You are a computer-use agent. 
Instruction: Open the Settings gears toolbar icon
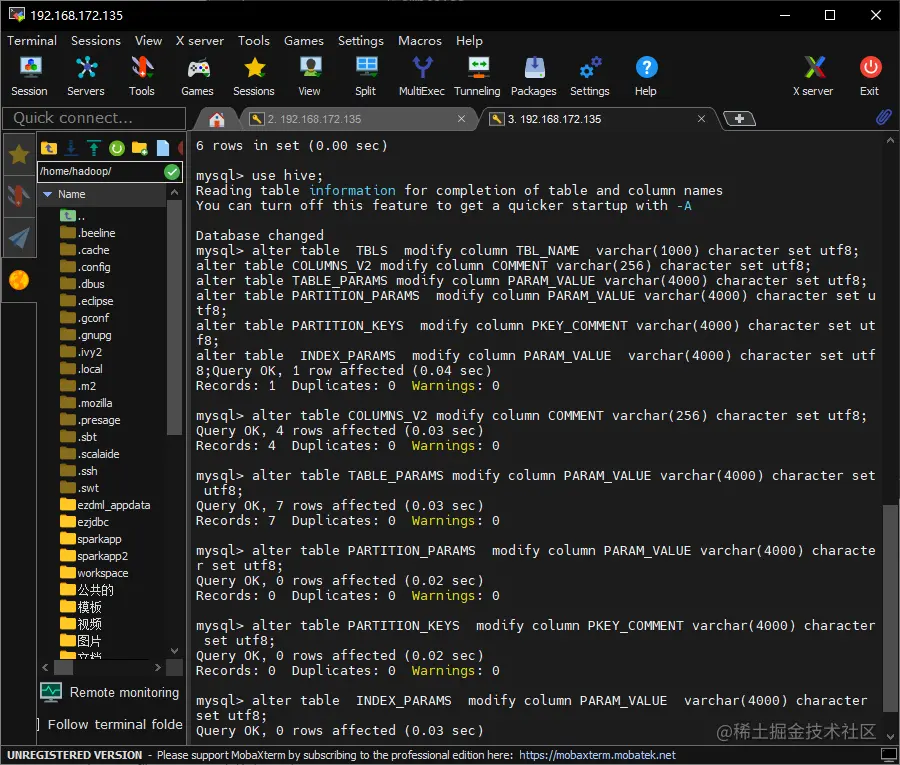pyautogui.click(x=589, y=76)
